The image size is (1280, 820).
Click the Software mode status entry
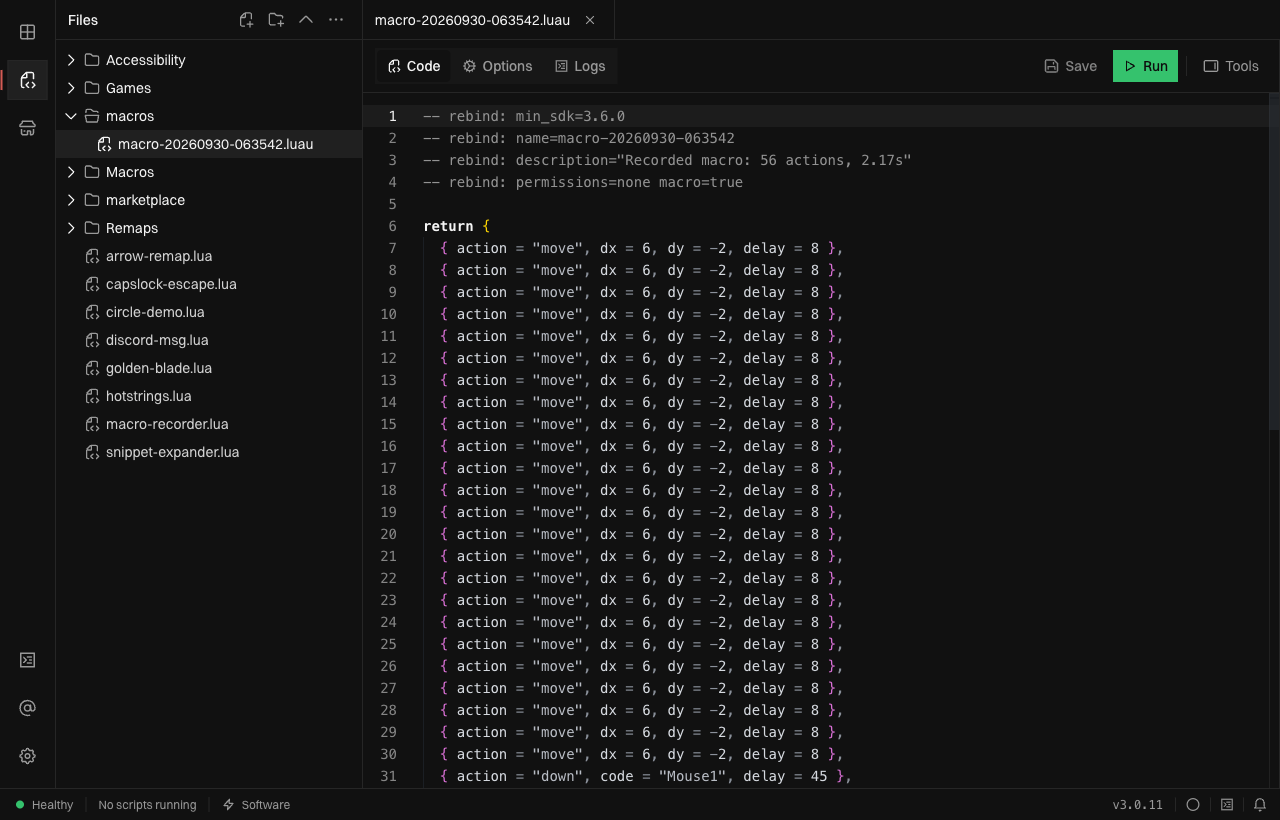pyautogui.click(x=256, y=805)
